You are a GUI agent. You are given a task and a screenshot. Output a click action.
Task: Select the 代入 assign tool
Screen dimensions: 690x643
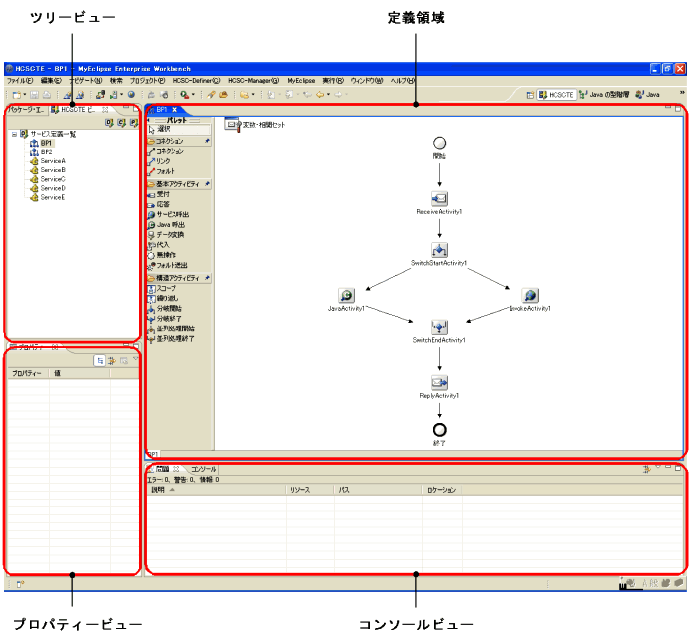pos(158,245)
